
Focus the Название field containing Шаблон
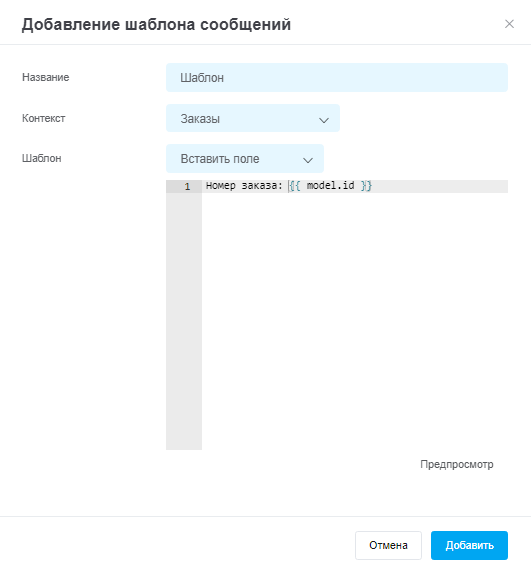click(x=337, y=78)
